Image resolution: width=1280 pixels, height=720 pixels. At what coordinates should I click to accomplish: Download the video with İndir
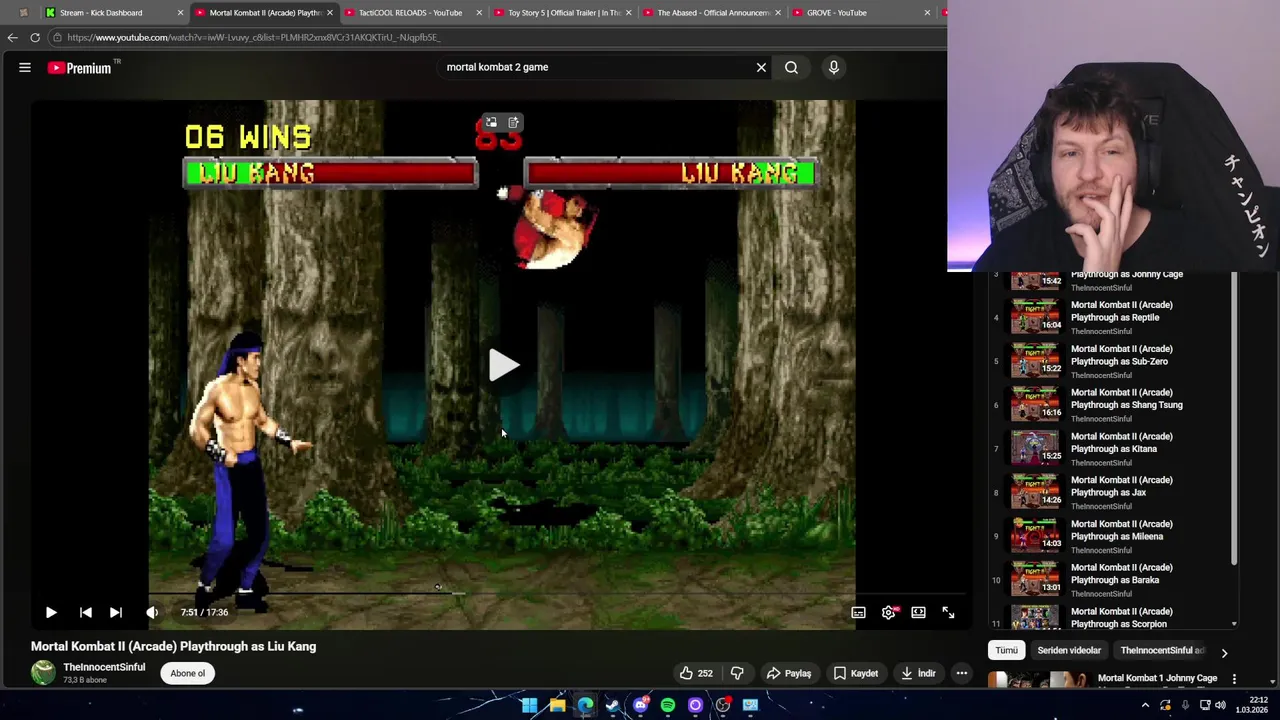(x=918, y=673)
